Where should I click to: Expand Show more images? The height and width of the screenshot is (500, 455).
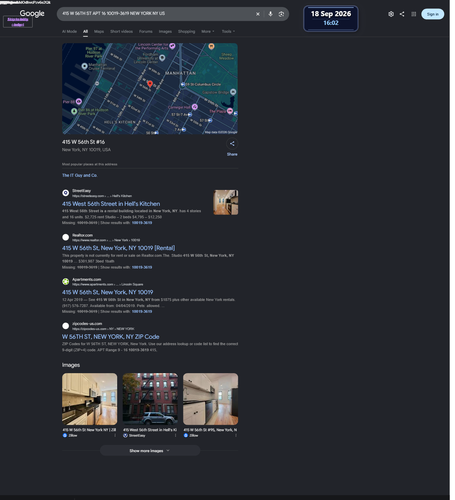click(x=150, y=451)
